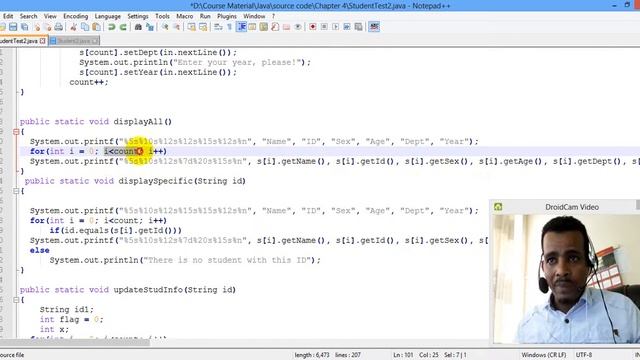Click the Save All toolbar icon
The width and height of the screenshot is (640, 360).
coord(24,27)
